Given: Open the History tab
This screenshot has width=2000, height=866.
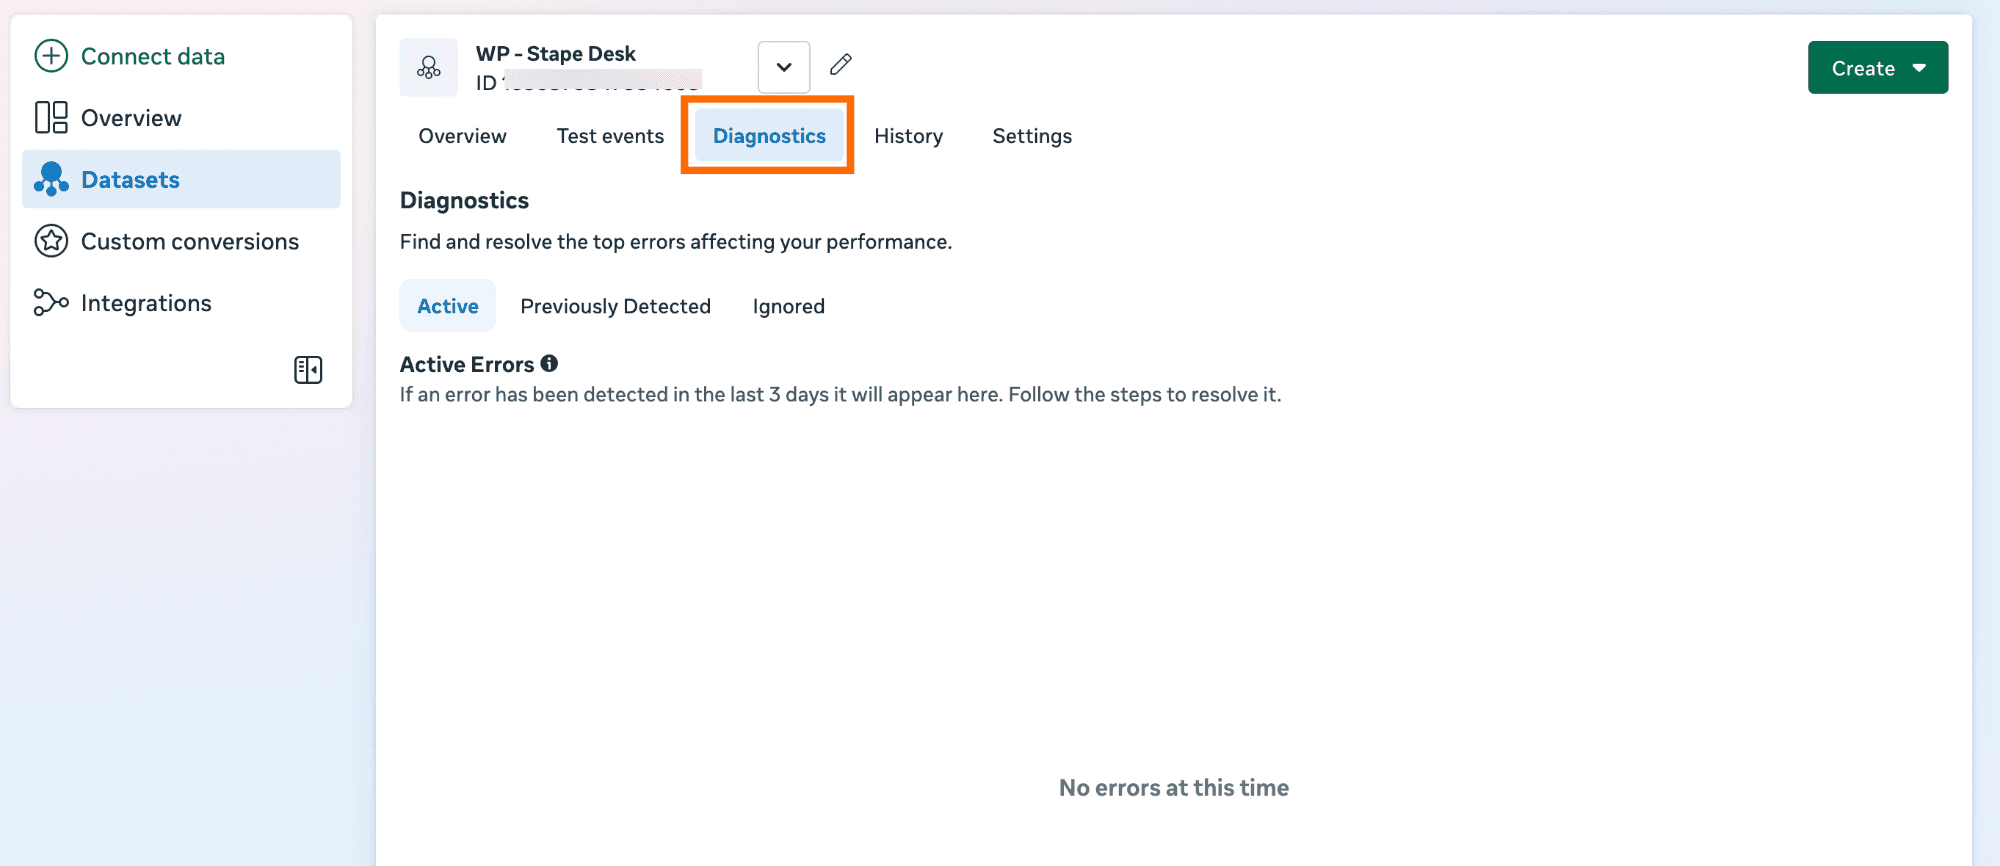Looking at the screenshot, I should (908, 136).
